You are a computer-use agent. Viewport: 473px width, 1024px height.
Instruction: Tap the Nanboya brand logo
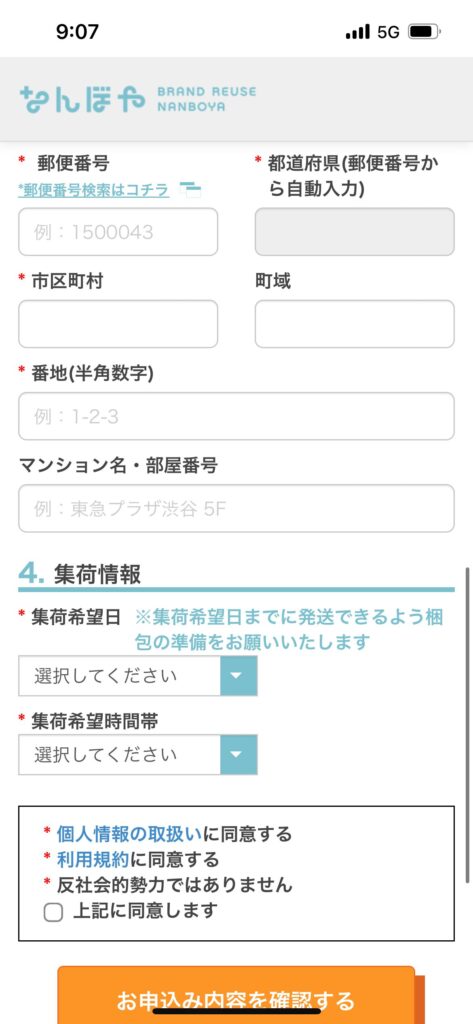point(138,99)
